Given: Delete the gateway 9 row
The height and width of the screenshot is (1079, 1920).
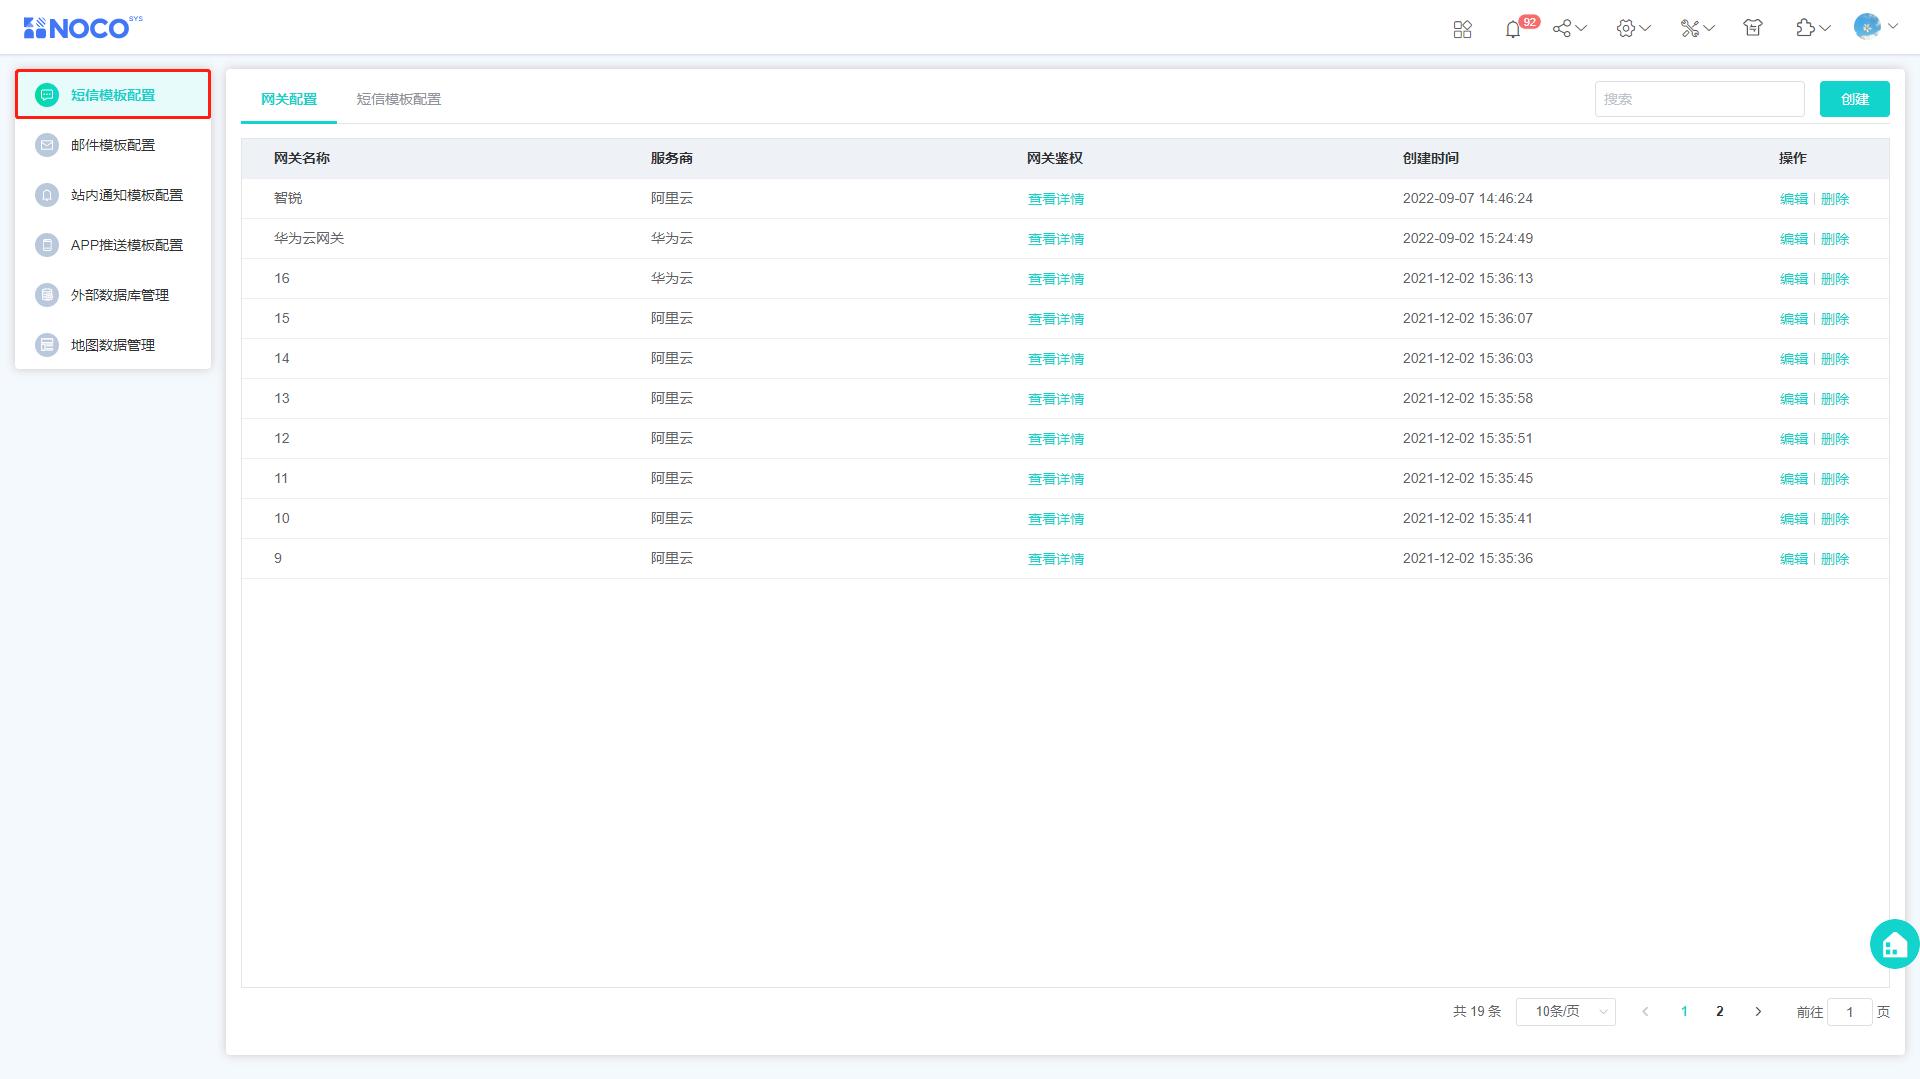Looking at the screenshot, I should click(1835, 559).
